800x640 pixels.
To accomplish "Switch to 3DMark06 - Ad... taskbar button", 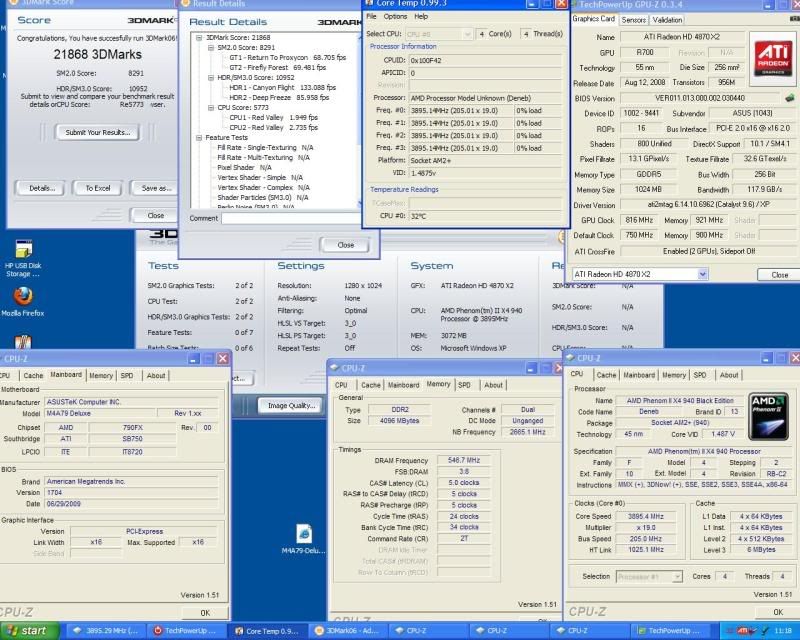I will tap(348, 631).
